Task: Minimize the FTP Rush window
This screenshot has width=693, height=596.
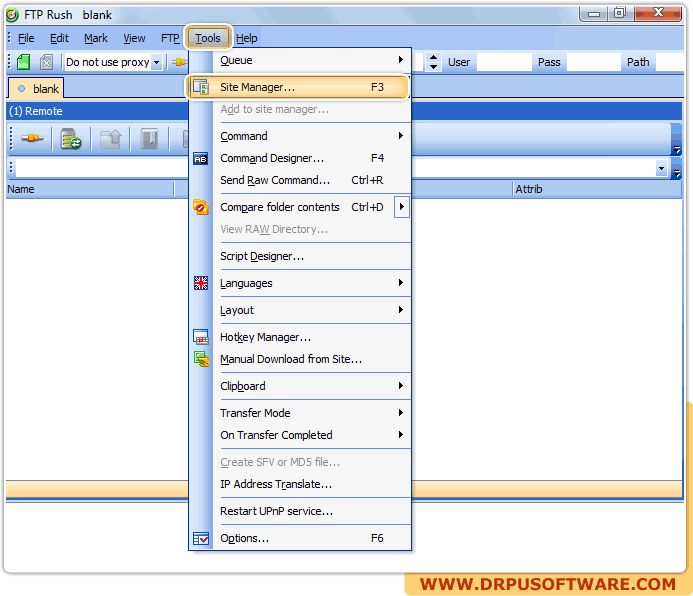Action: point(593,14)
